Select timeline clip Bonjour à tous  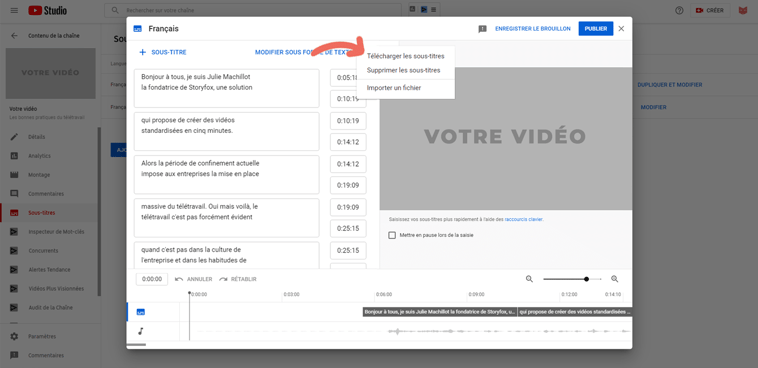point(440,312)
